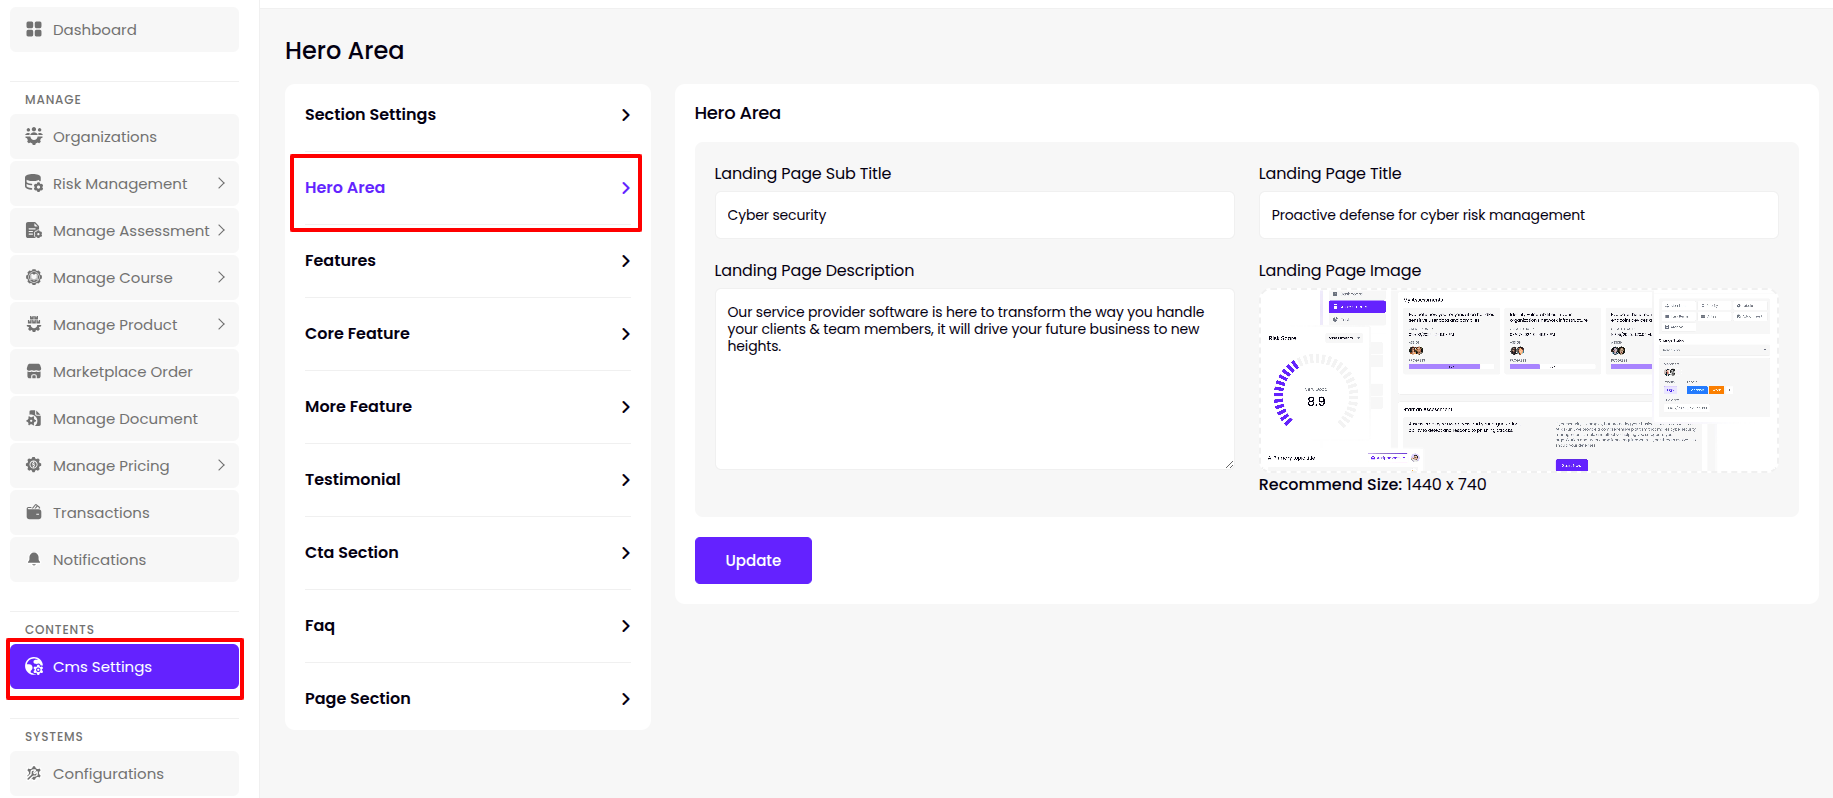
Task: Click the Transactions wallet icon
Action: tap(34, 513)
